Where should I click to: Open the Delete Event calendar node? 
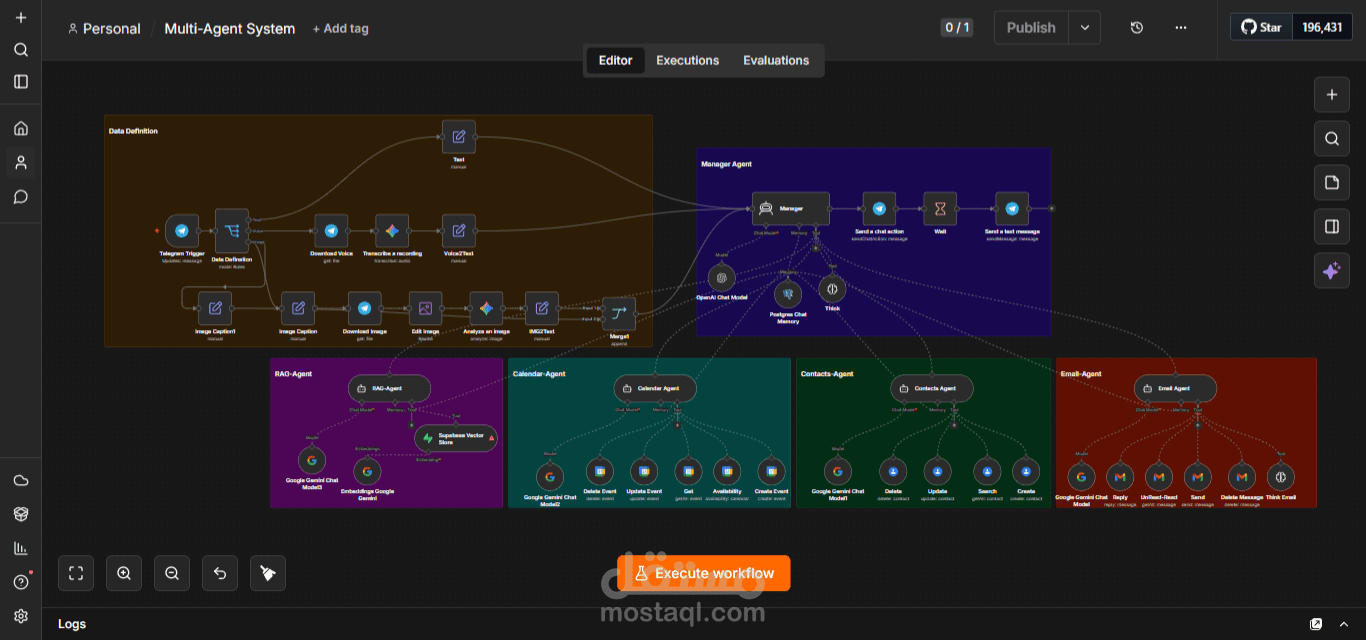599,472
